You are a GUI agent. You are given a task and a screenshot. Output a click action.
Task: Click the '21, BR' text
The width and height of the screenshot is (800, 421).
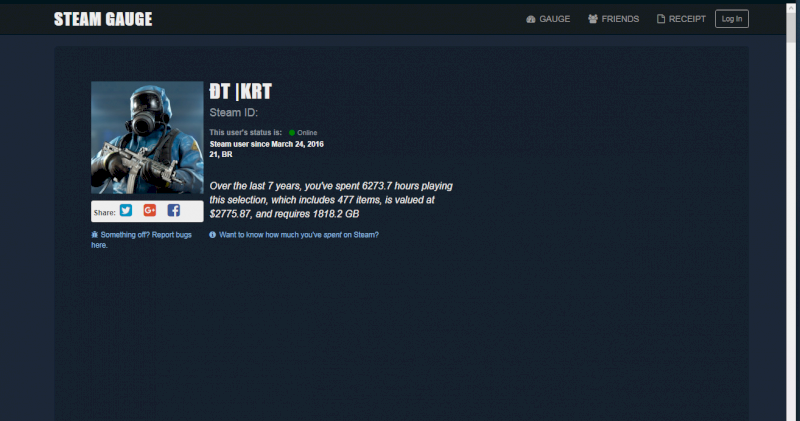[x=221, y=154]
